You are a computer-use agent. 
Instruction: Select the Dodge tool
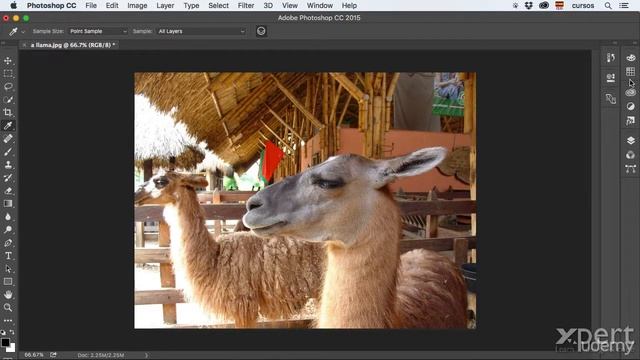coord(8,230)
